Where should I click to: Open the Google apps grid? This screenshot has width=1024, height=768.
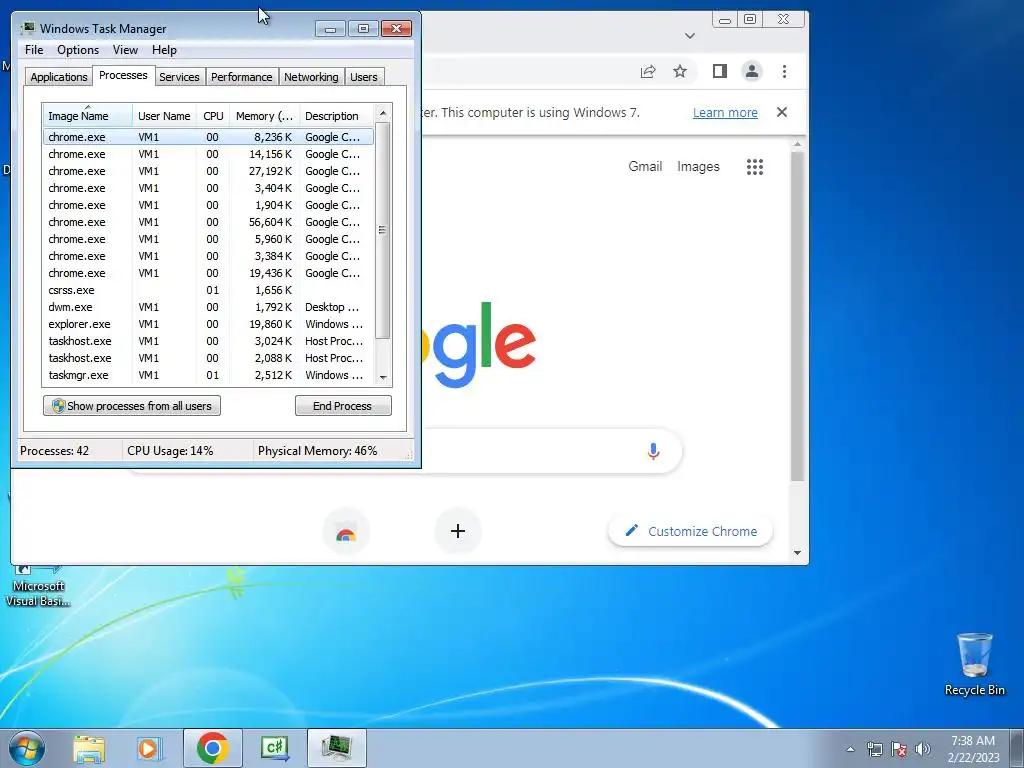(755, 167)
